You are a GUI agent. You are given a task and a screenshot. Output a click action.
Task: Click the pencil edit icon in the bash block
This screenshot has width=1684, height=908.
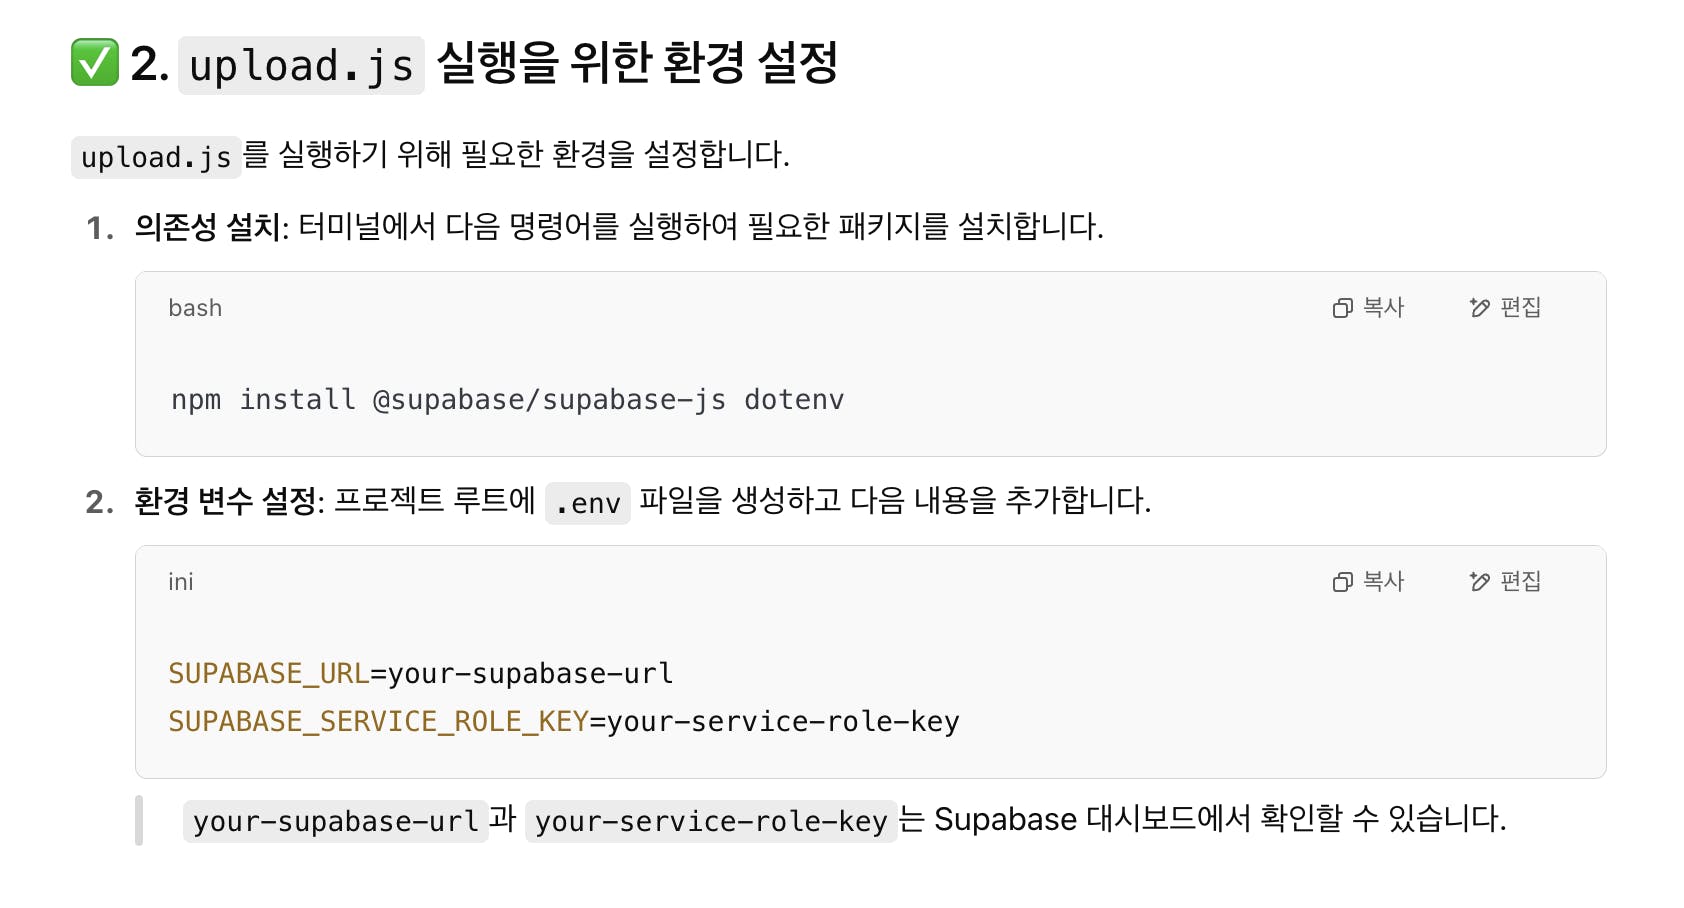(x=1479, y=308)
